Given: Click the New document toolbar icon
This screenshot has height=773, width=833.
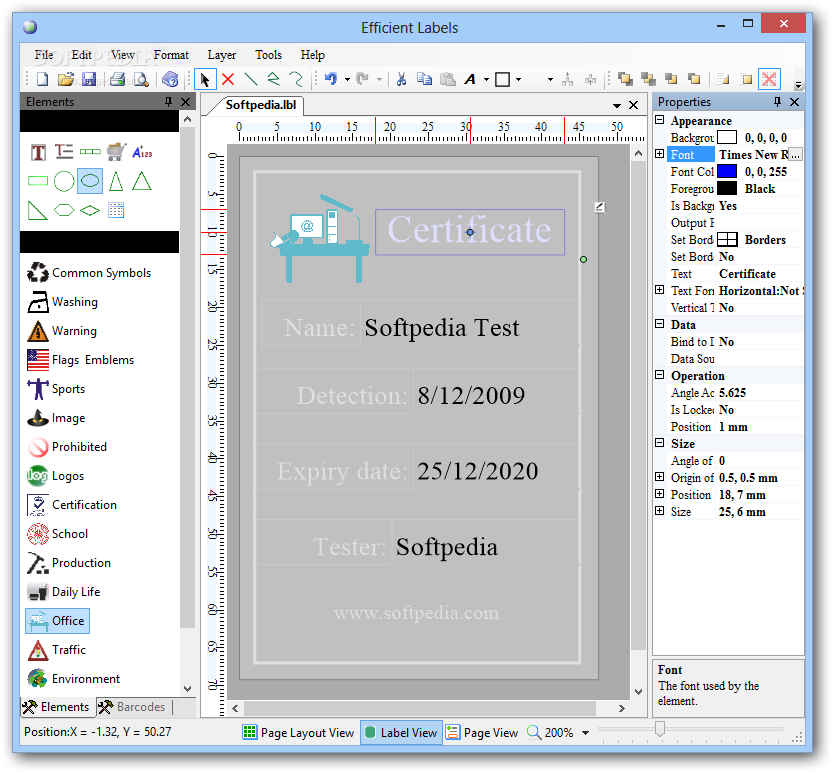Looking at the screenshot, I should pos(42,80).
